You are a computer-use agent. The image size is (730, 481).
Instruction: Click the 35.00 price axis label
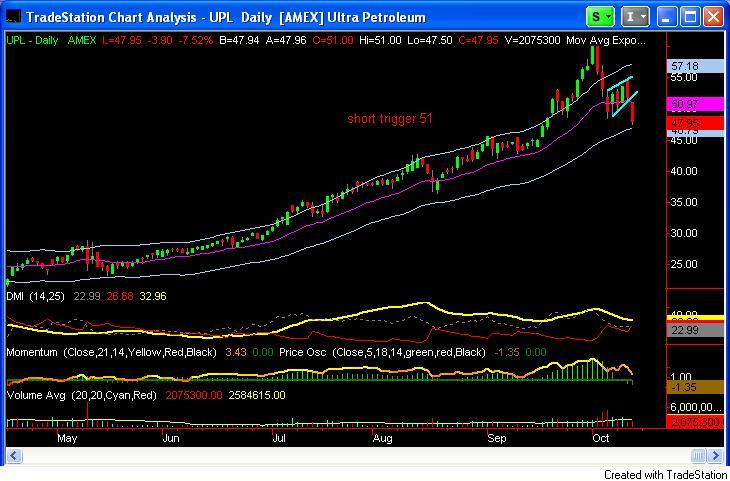coord(684,203)
